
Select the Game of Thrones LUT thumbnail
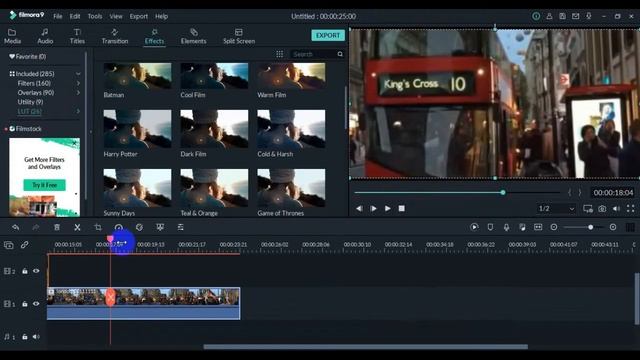click(291, 188)
